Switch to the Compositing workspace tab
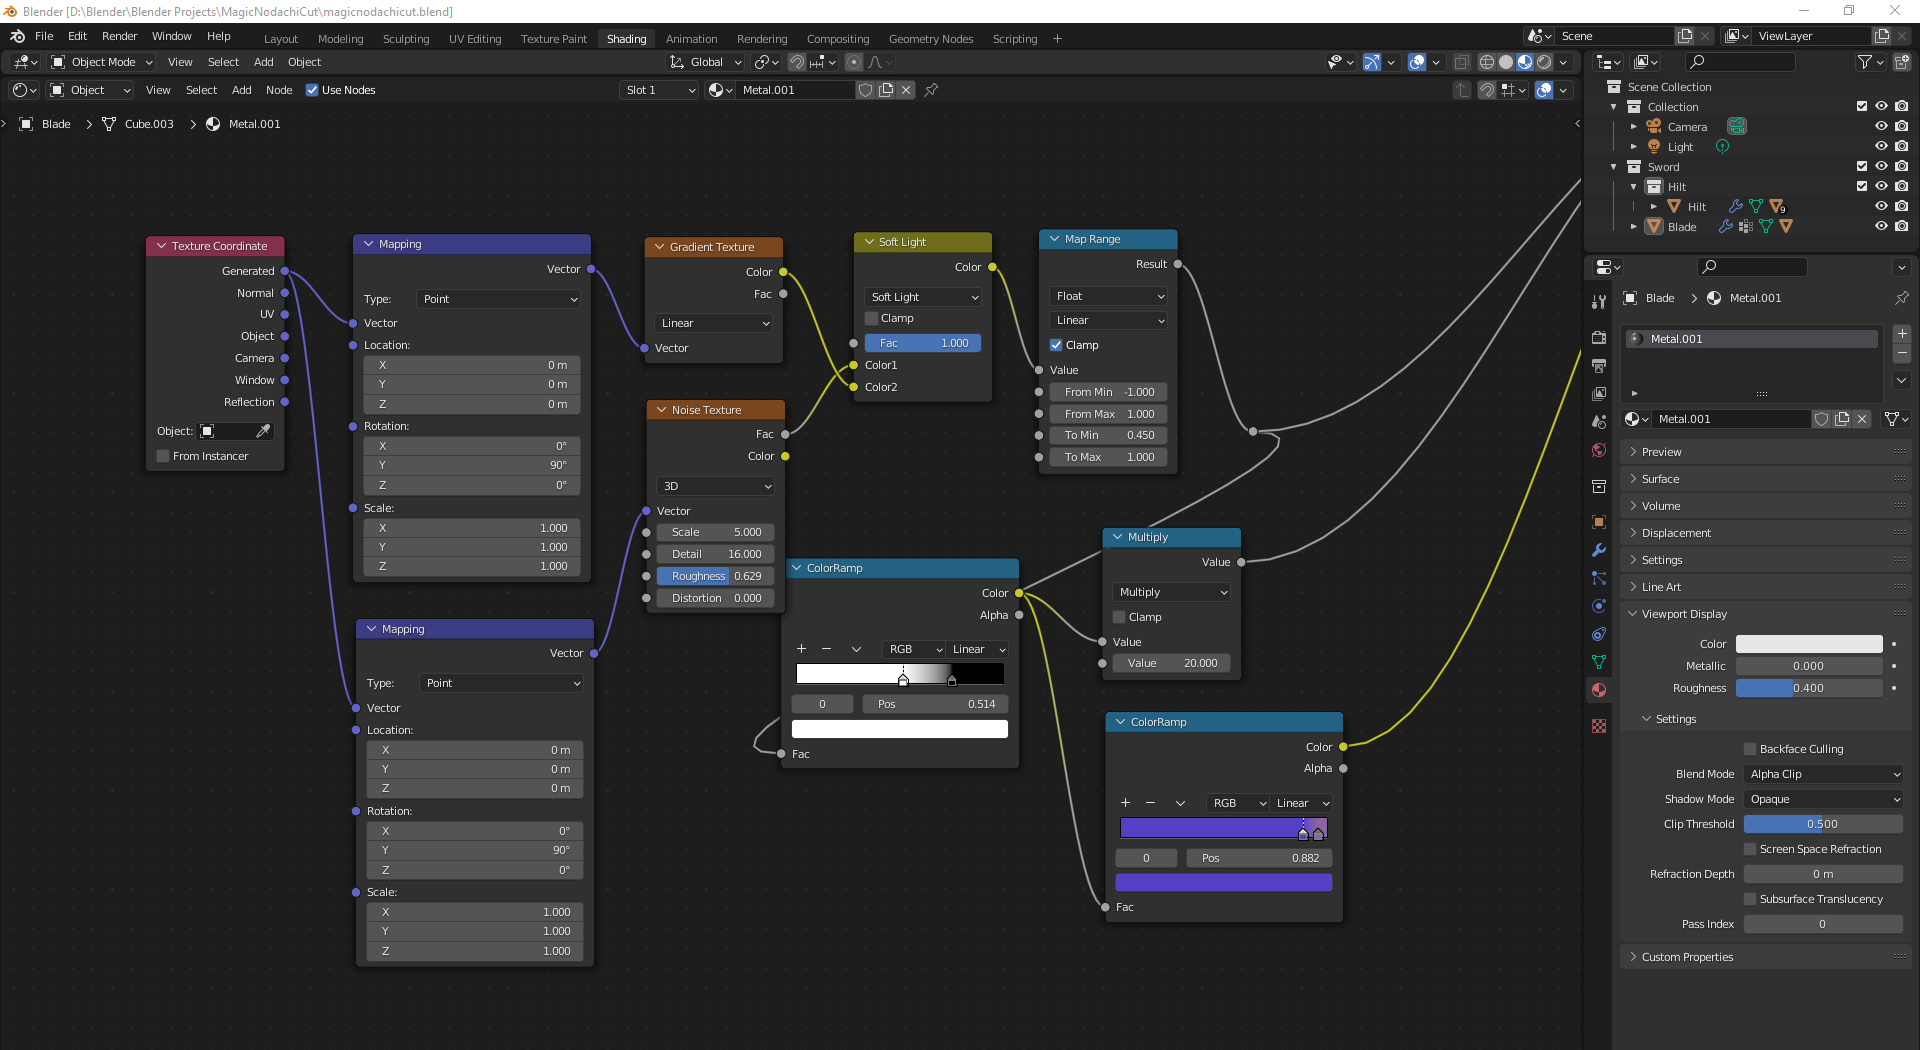 pyautogui.click(x=838, y=39)
